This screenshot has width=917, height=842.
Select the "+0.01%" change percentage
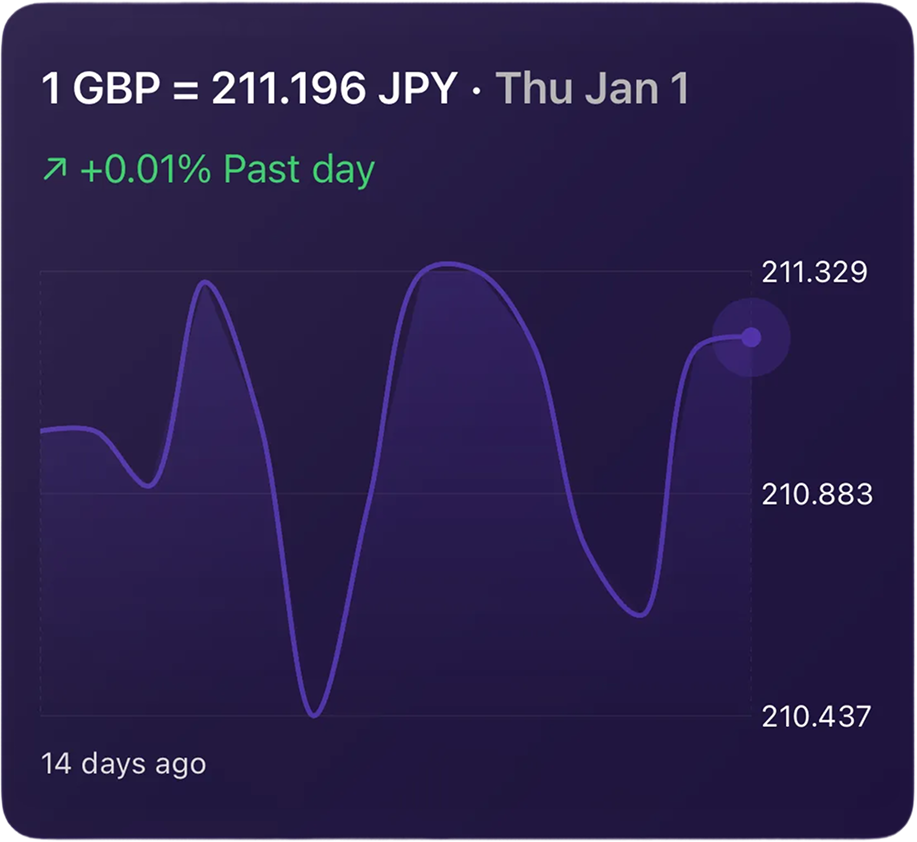146,170
